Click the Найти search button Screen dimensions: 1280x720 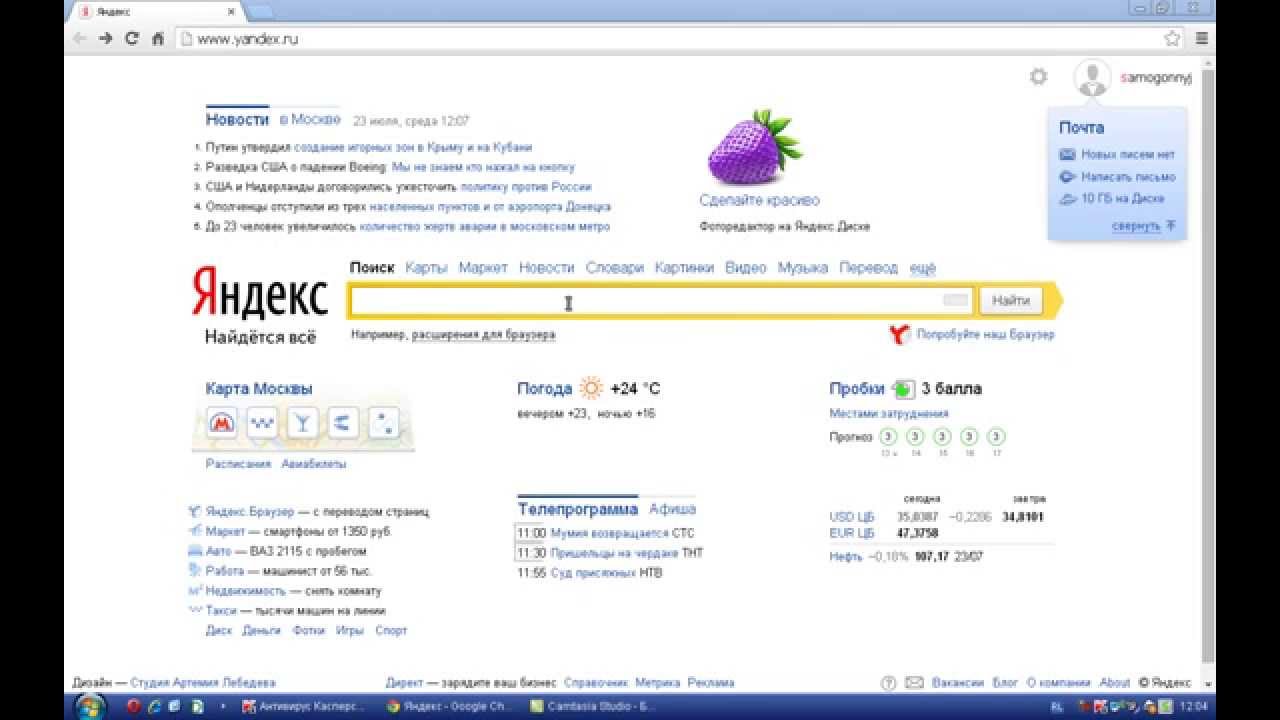click(1010, 300)
